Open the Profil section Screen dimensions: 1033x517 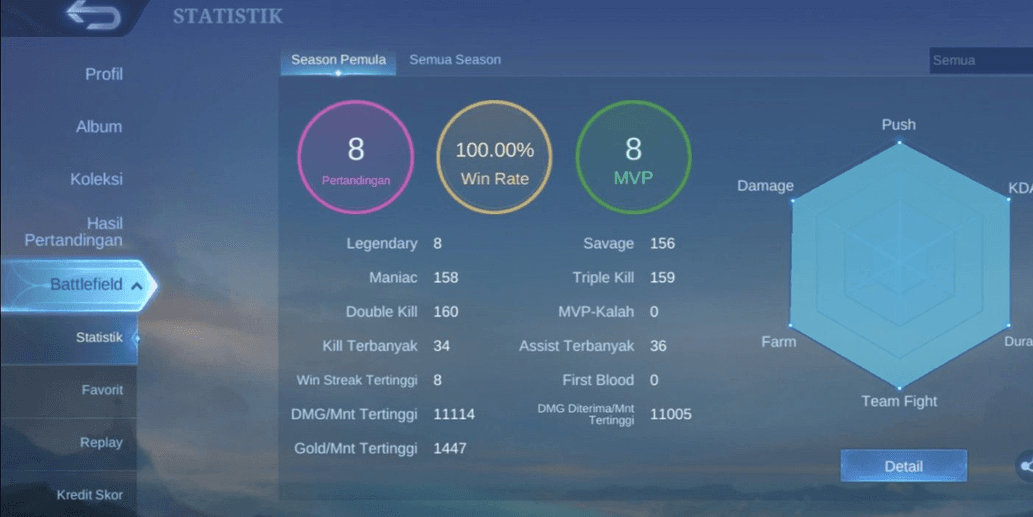pyautogui.click(x=103, y=74)
